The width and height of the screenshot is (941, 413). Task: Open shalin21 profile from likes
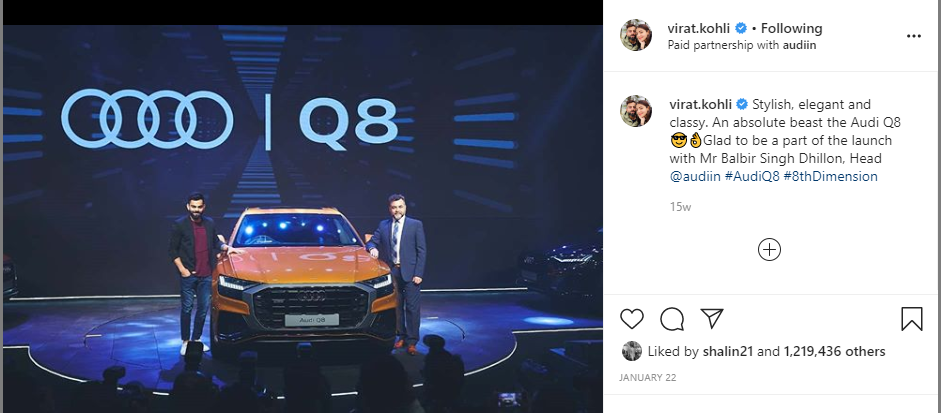[727, 351]
